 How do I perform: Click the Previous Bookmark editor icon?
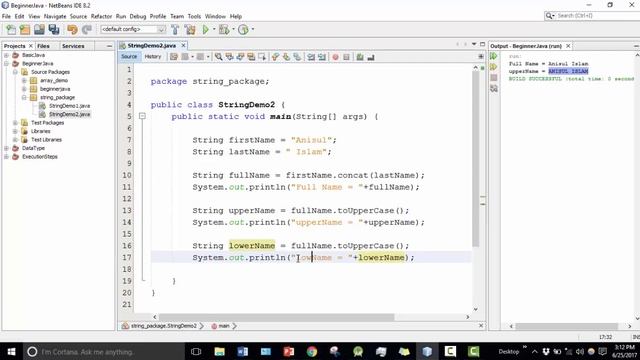pos(276,57)
